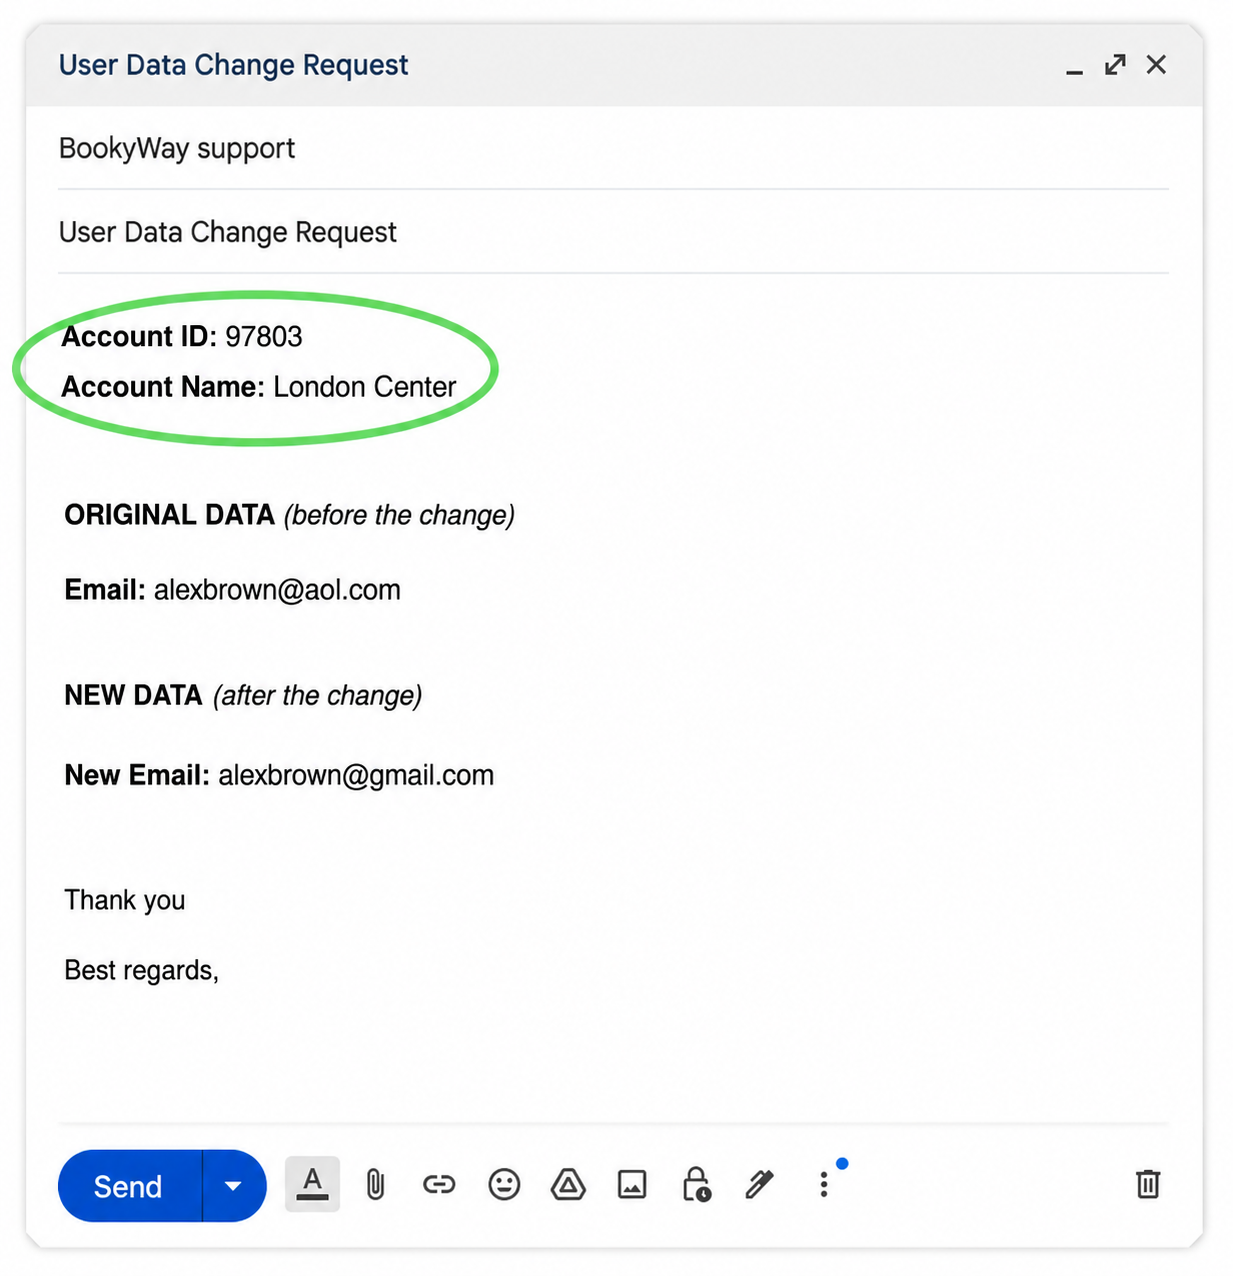Click the Thank you line
This screenshot has height=1276, width=1233.
click(125, 900)
